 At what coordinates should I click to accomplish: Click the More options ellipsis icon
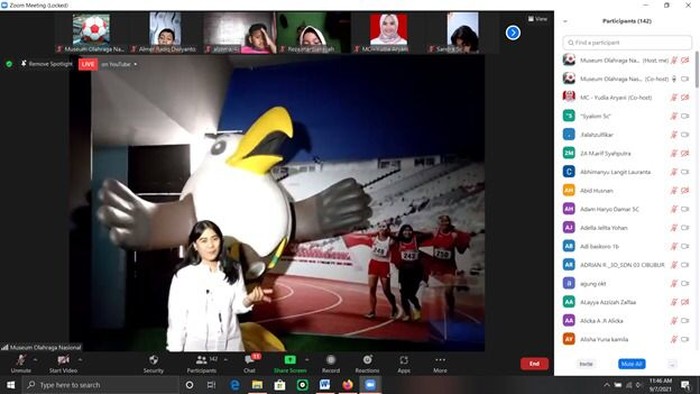click(440, 360)
